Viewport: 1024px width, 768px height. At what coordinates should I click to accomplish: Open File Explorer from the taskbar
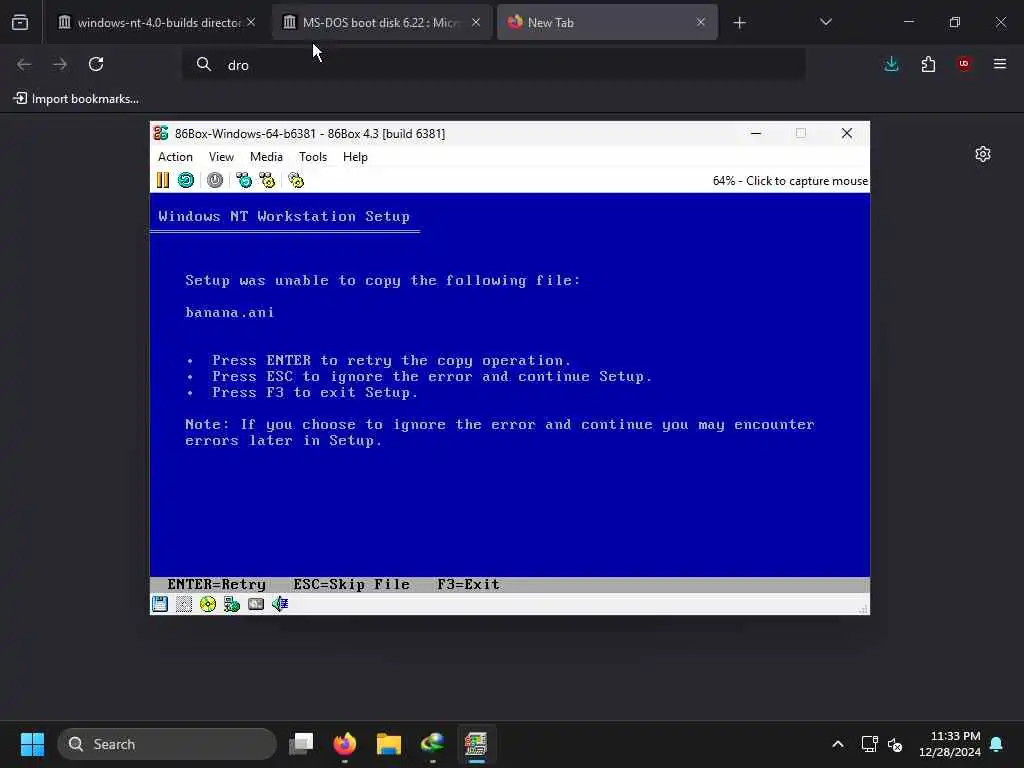coord(389,744)
